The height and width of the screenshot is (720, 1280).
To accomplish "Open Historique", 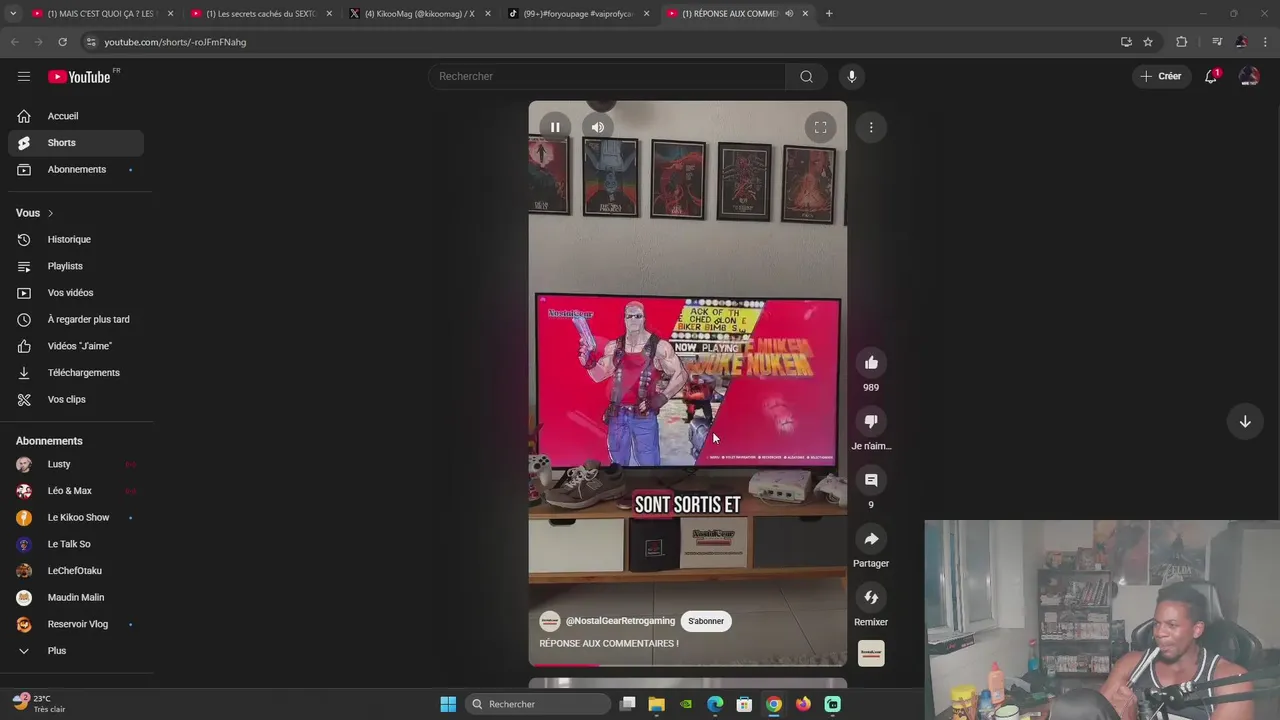I will [x=76, y=240].
